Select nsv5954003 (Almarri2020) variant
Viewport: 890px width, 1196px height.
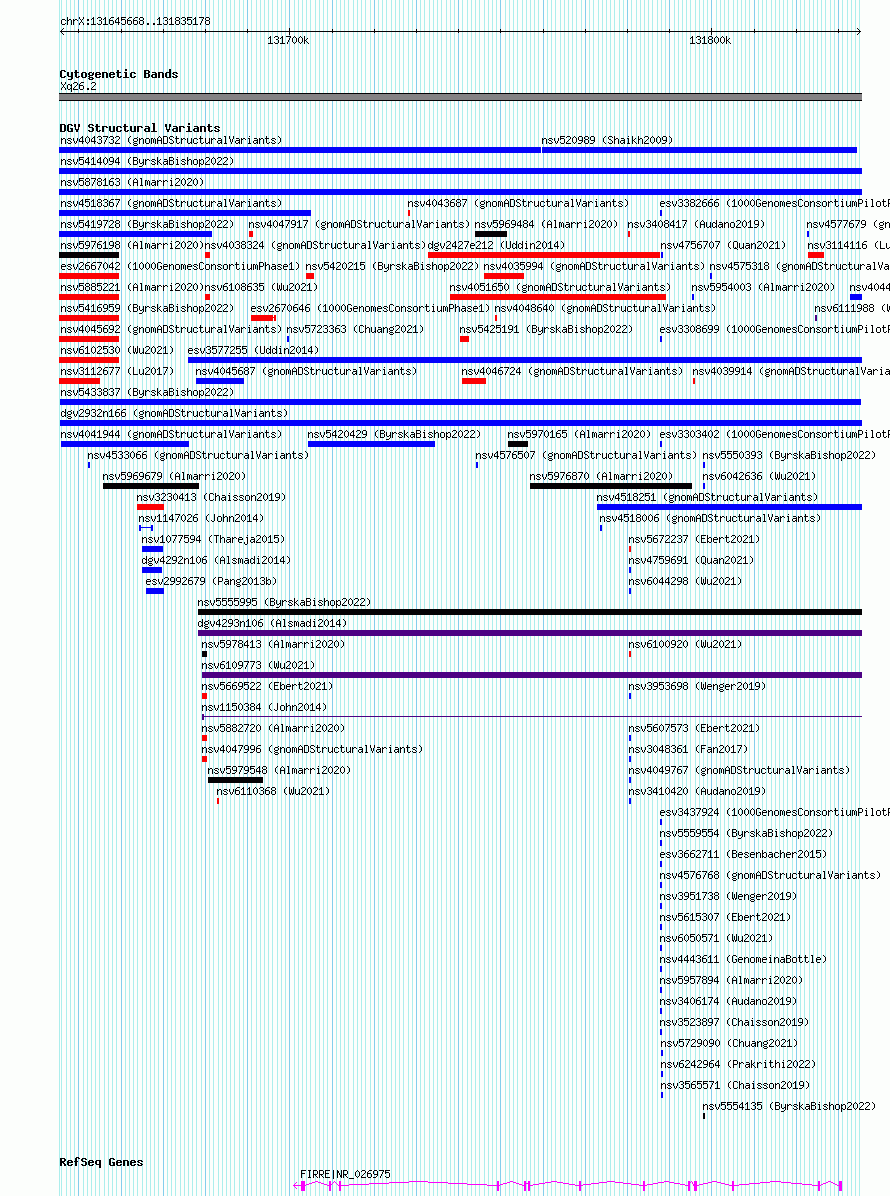tap(763, 287)
